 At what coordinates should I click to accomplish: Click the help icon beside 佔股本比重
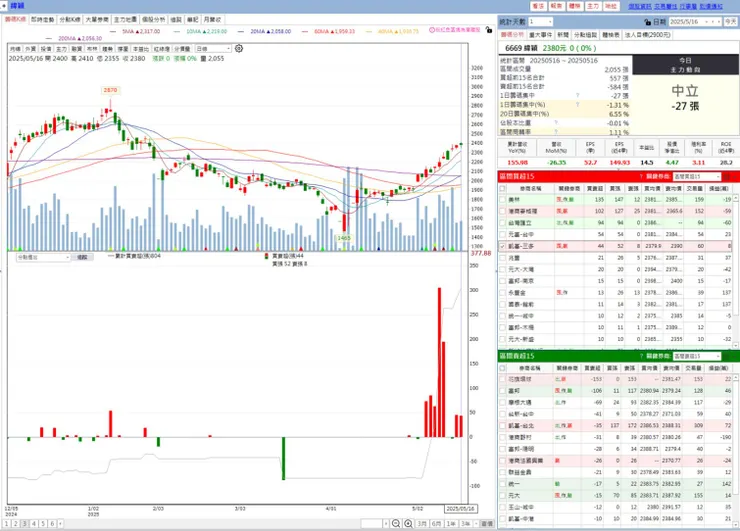(x=556, y=123)
